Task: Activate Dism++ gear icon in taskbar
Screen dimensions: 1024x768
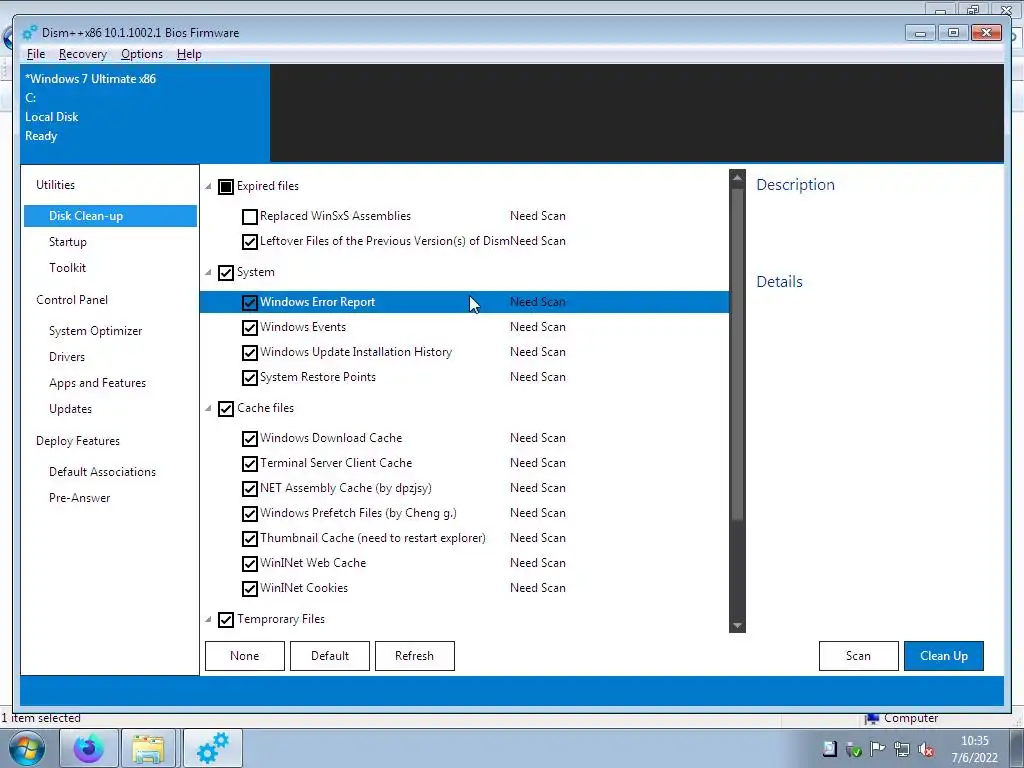Action: [213, 749]
